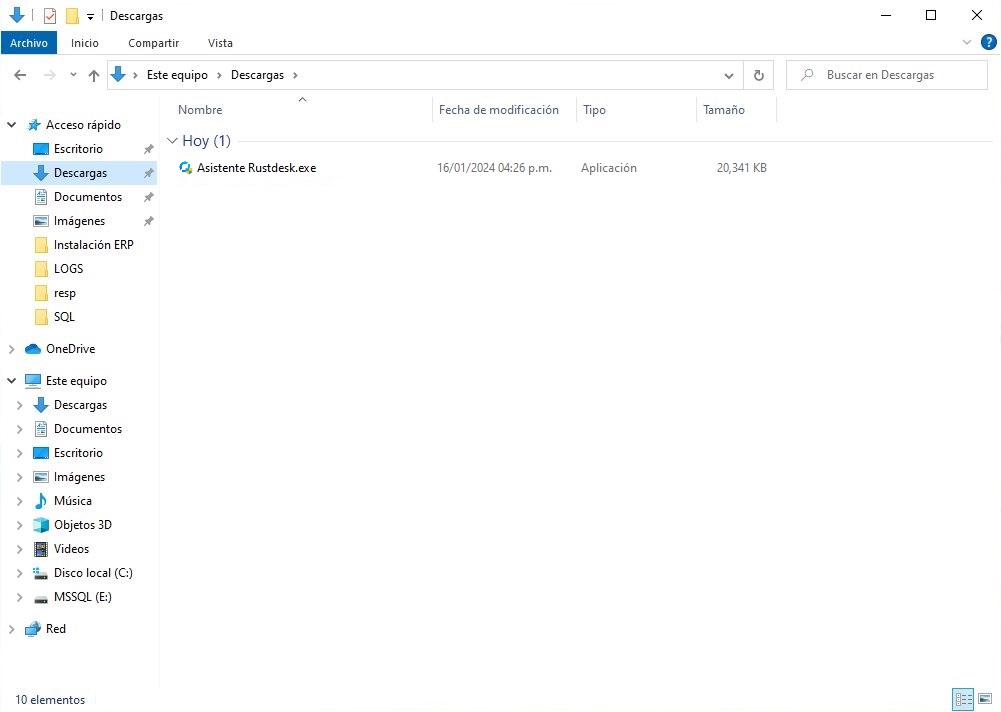Open Disco local (C:) drive
Viewport: 1001px width, 712px height.
[94, 572]
